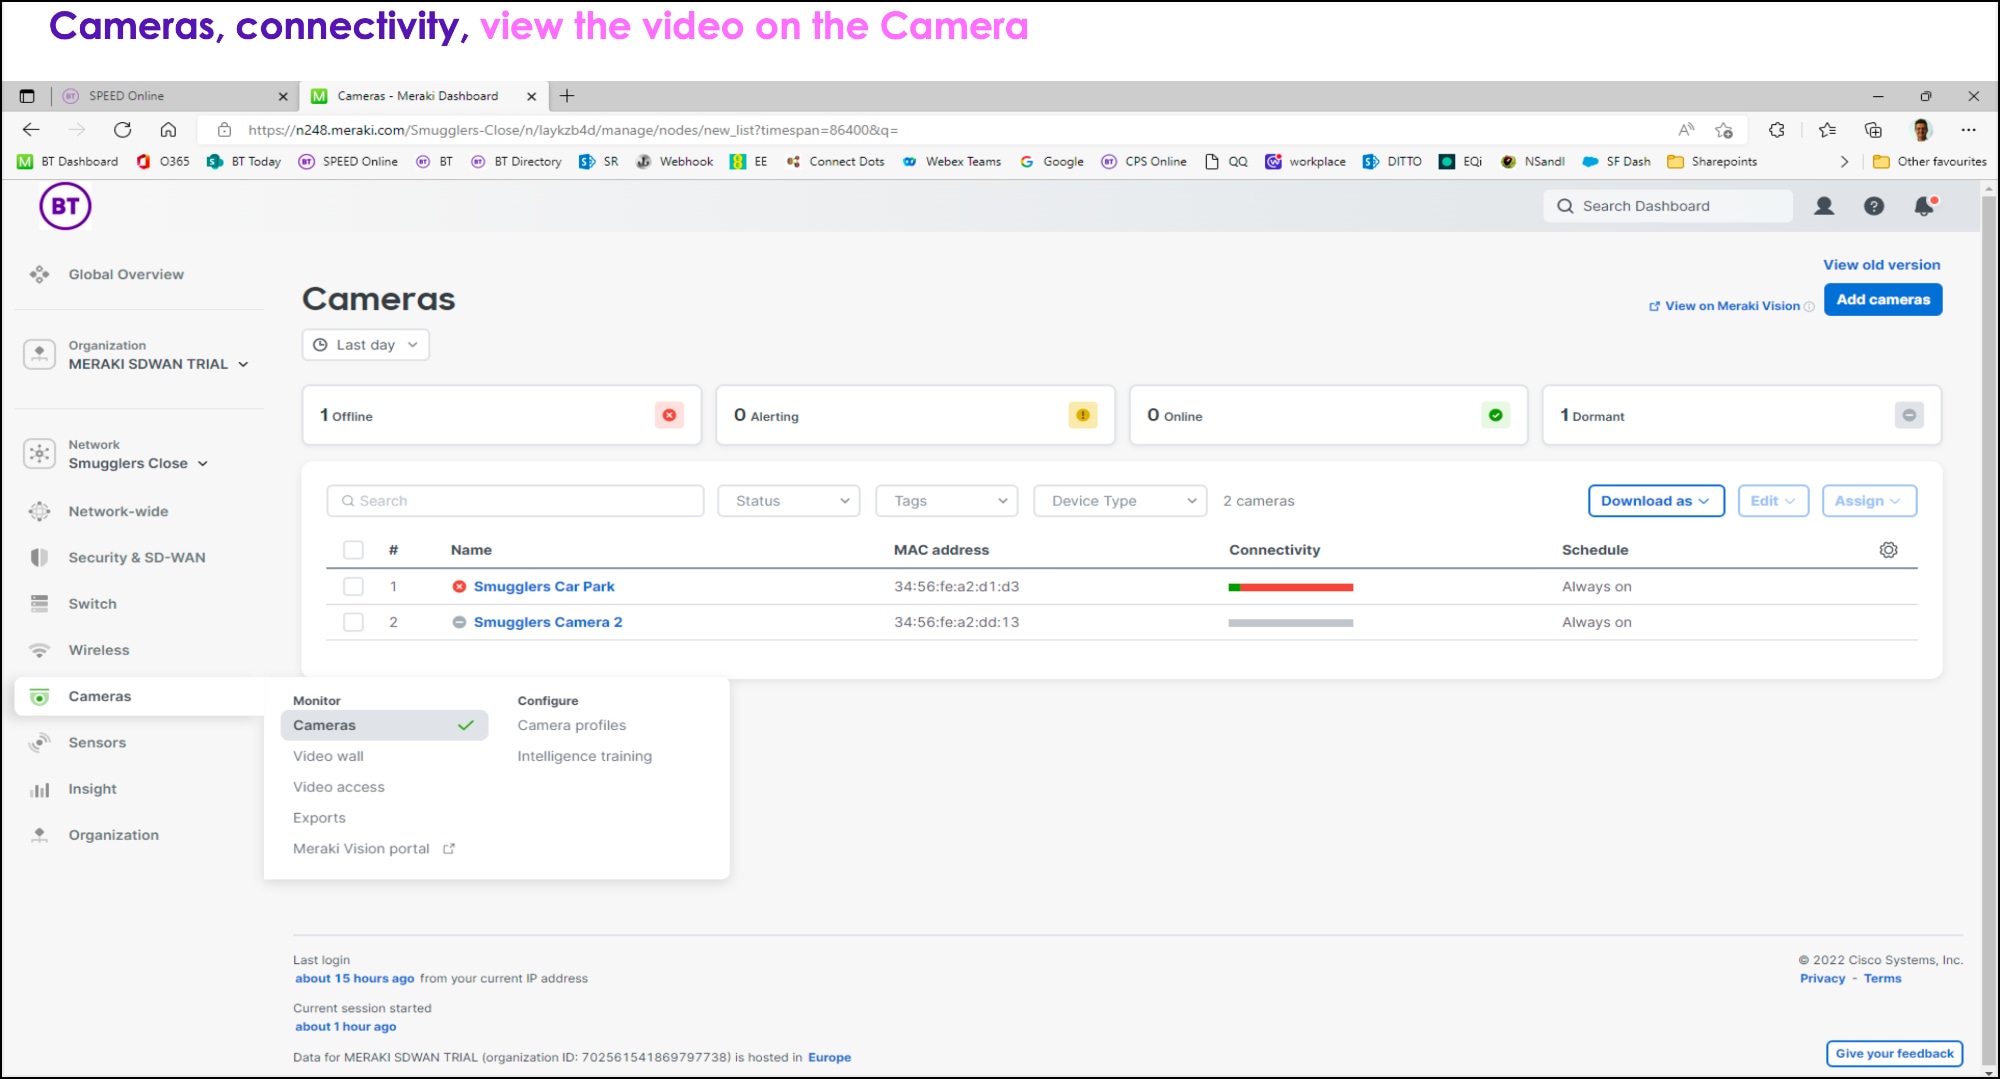Click the Add cameras button
The image size is (2000, 1079).
pos(1882,299)
